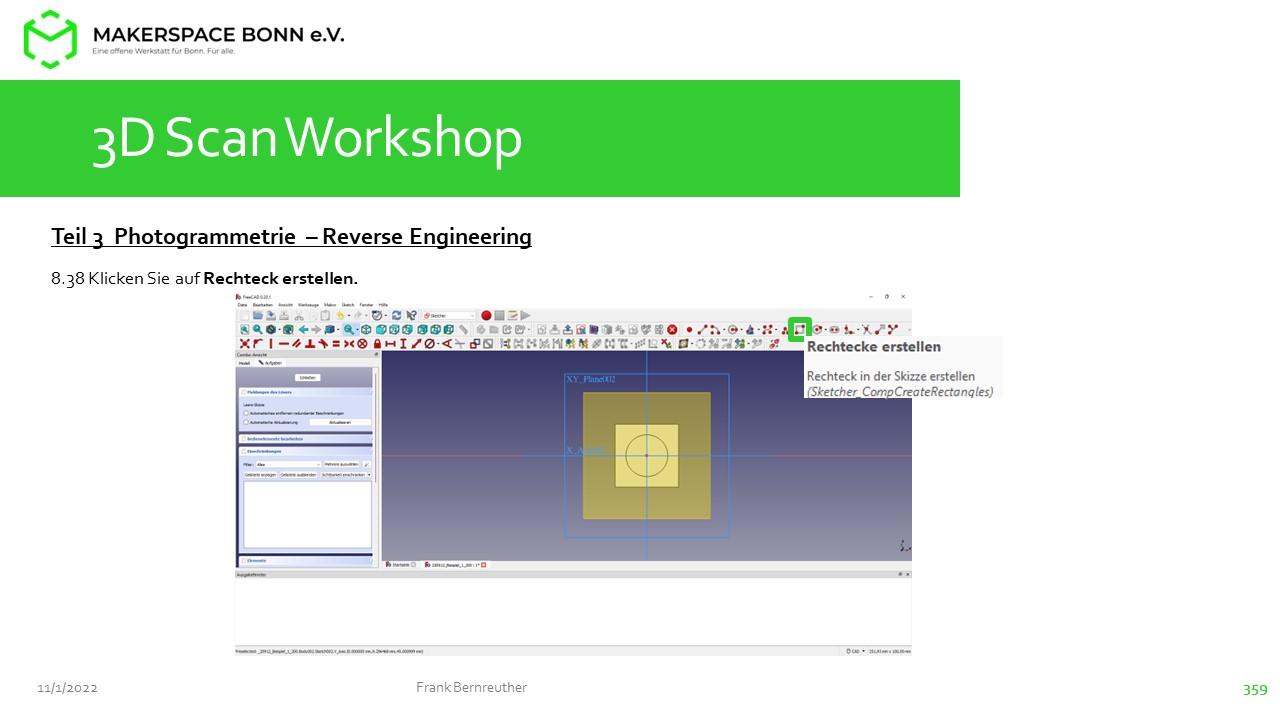The height and width of the screenshot is (720, 1280).
Task: Click the Rechtecke erstellen rectangle tool
Action: [800, 330]
